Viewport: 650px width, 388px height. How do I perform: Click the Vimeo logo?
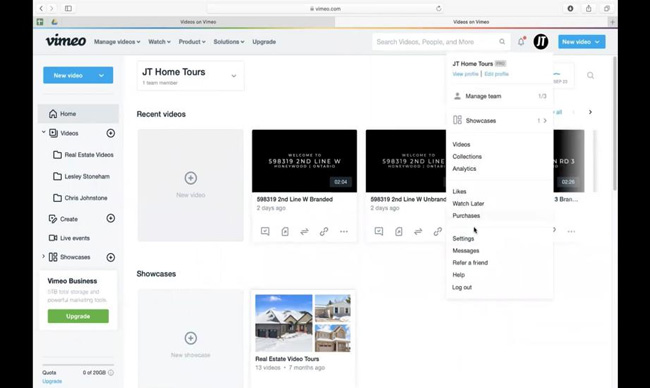tap(65, 41)
